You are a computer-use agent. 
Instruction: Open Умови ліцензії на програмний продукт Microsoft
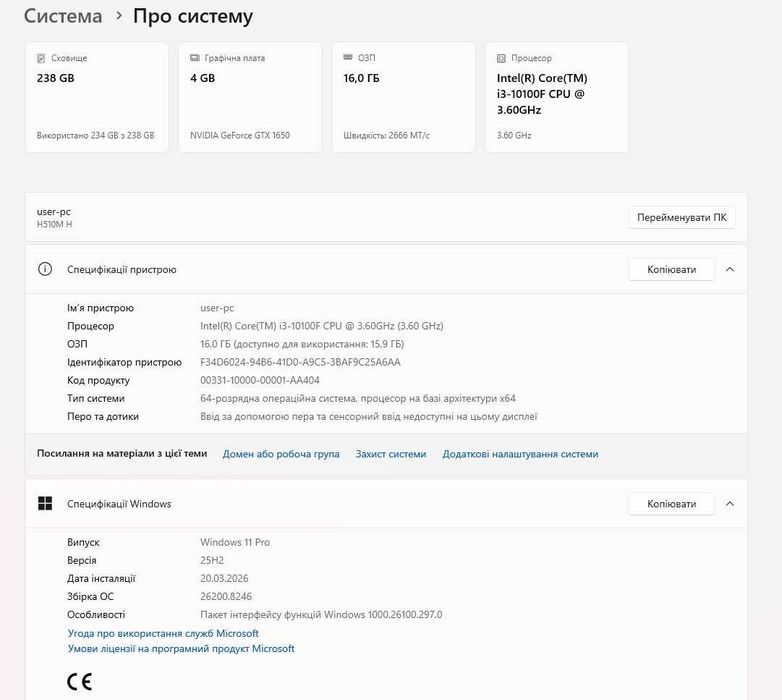pyautogui.click(x=181, y=649)
